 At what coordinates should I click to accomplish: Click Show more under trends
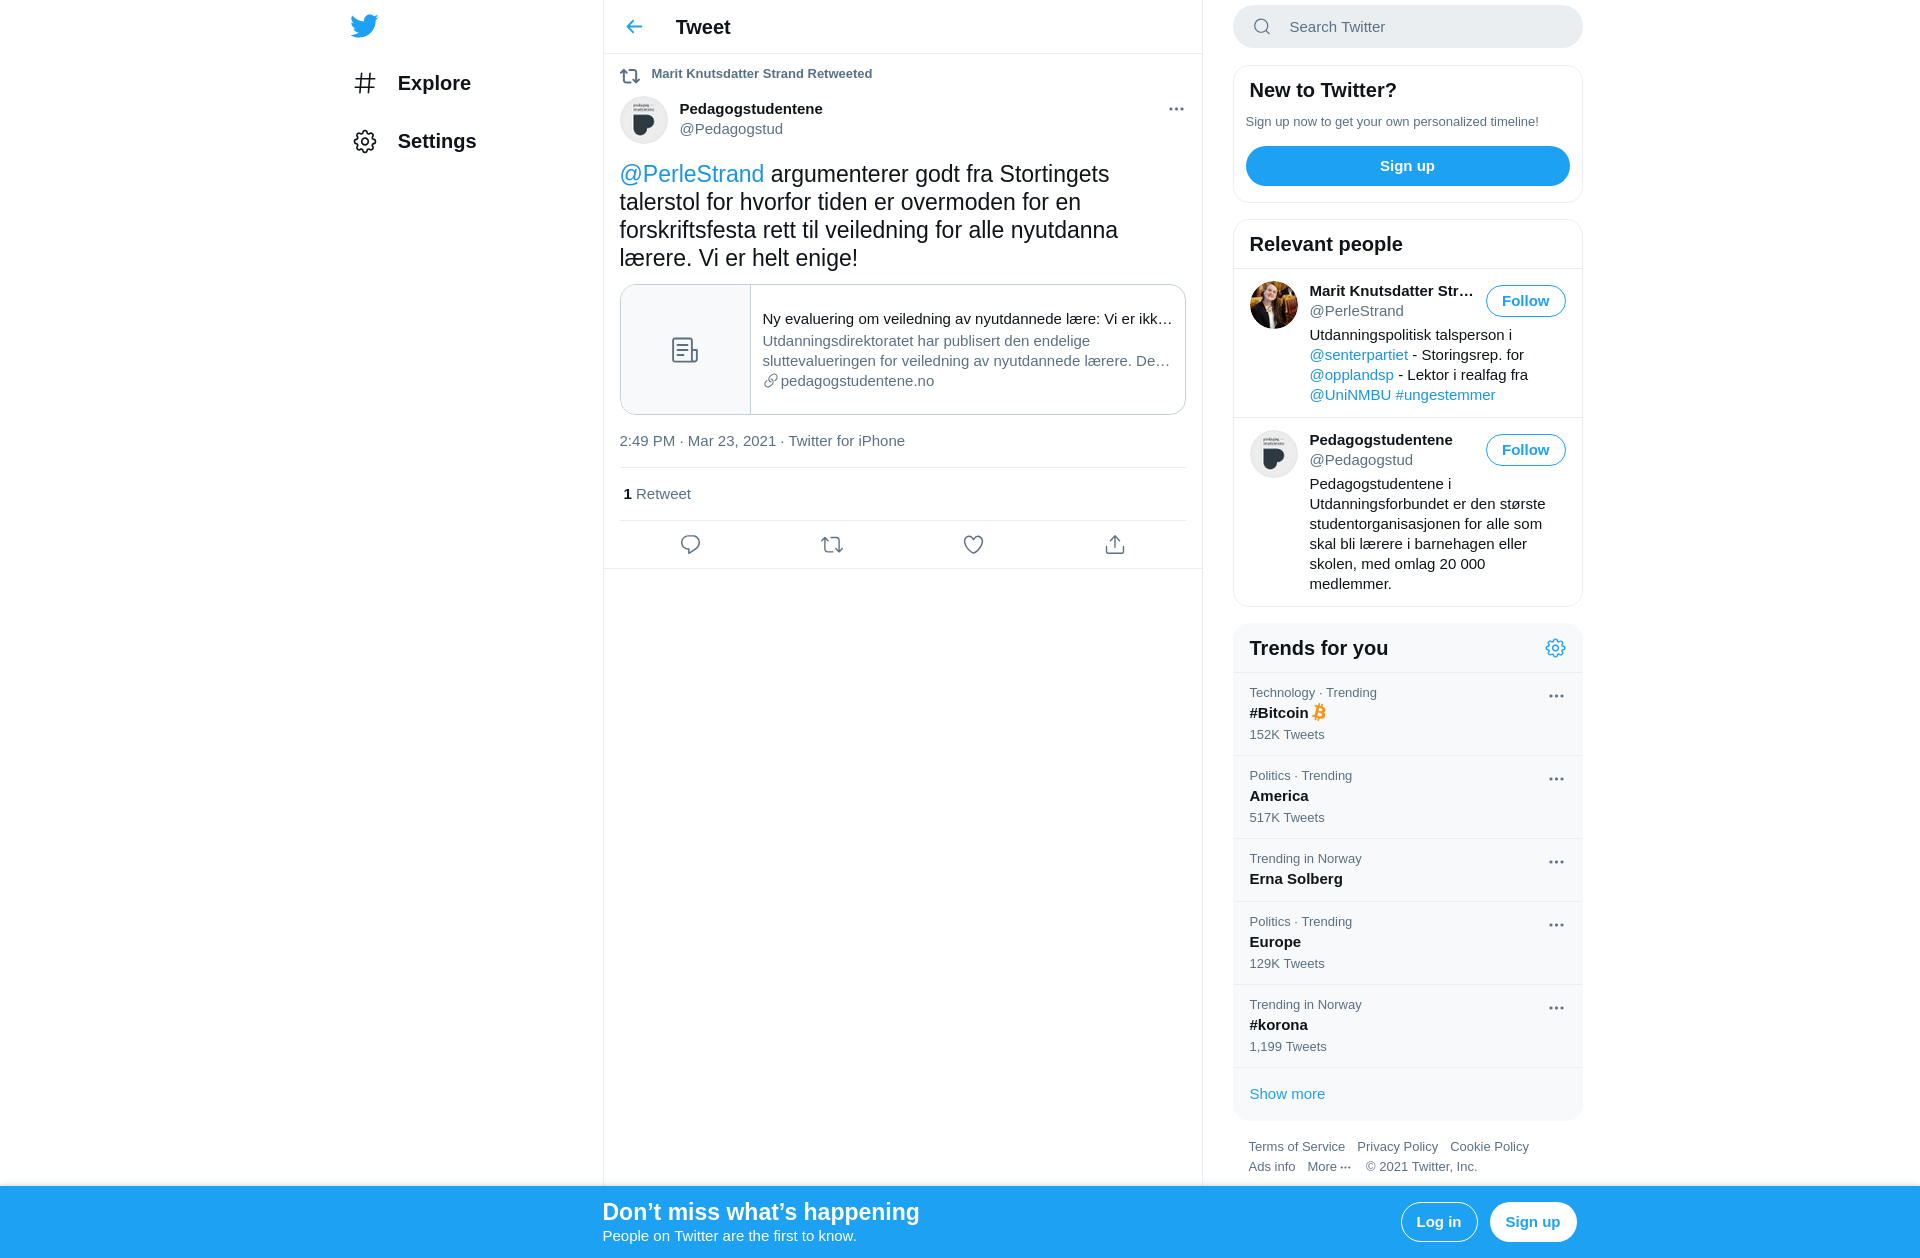[x=1287, y=1094]
